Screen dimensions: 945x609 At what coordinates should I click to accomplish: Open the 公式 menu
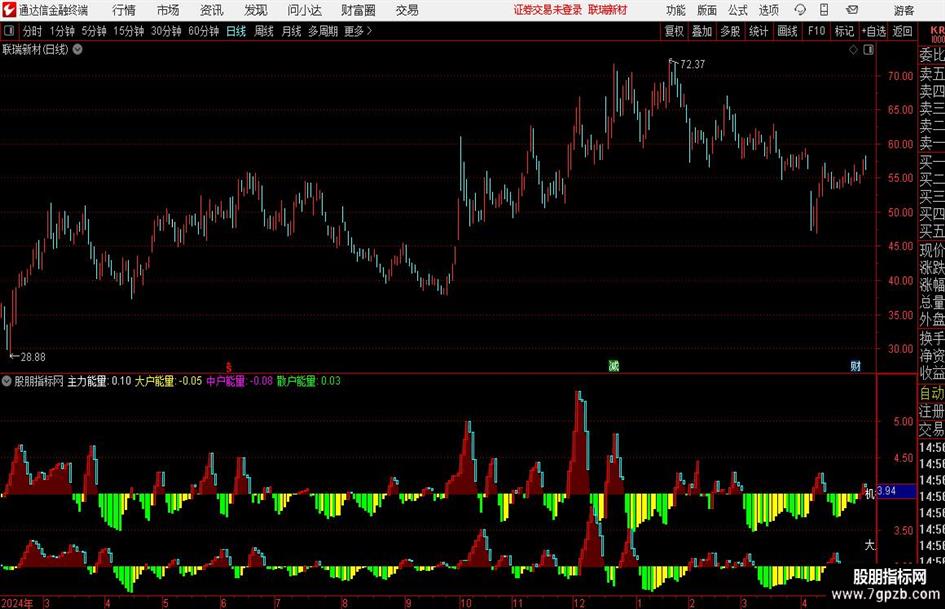point(738,10)
